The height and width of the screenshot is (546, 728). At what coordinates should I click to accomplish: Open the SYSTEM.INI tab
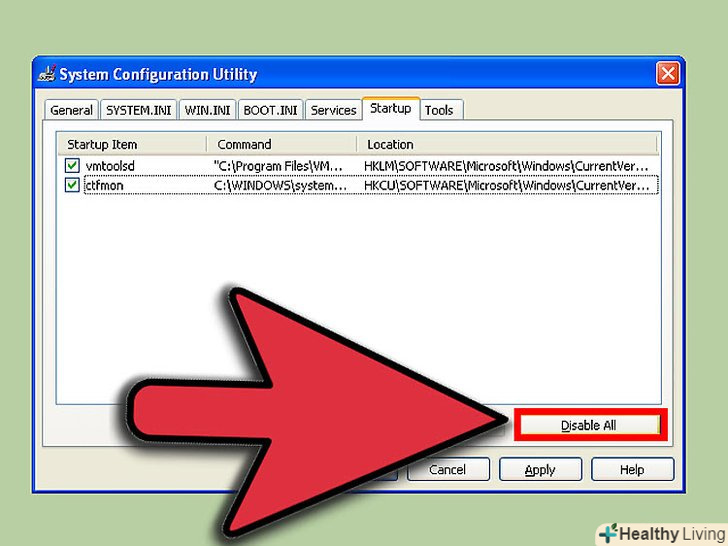coord(138,110)
